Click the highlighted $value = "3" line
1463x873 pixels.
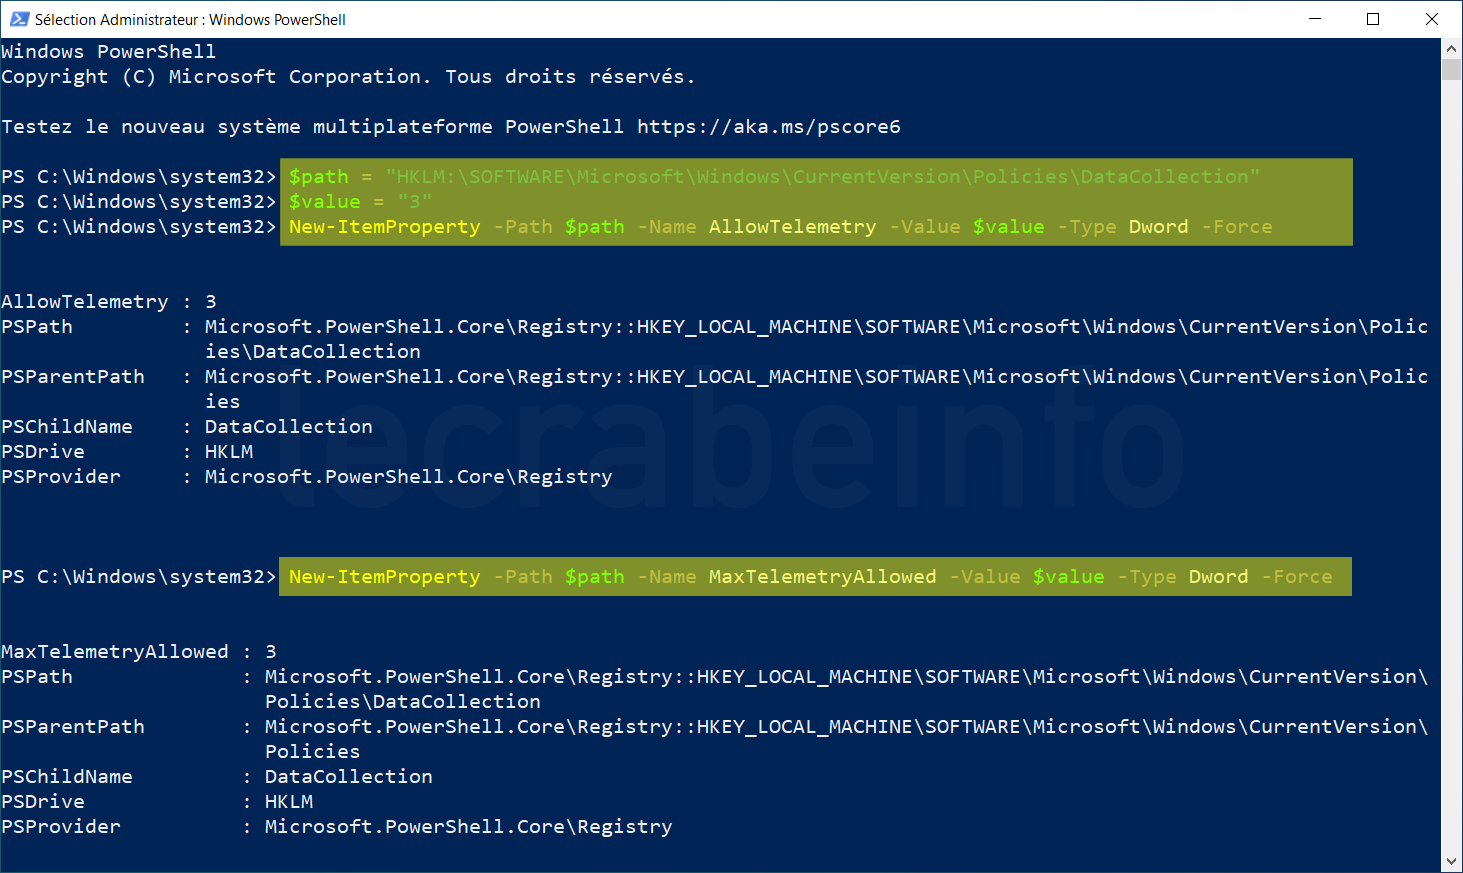pos(360,202)
